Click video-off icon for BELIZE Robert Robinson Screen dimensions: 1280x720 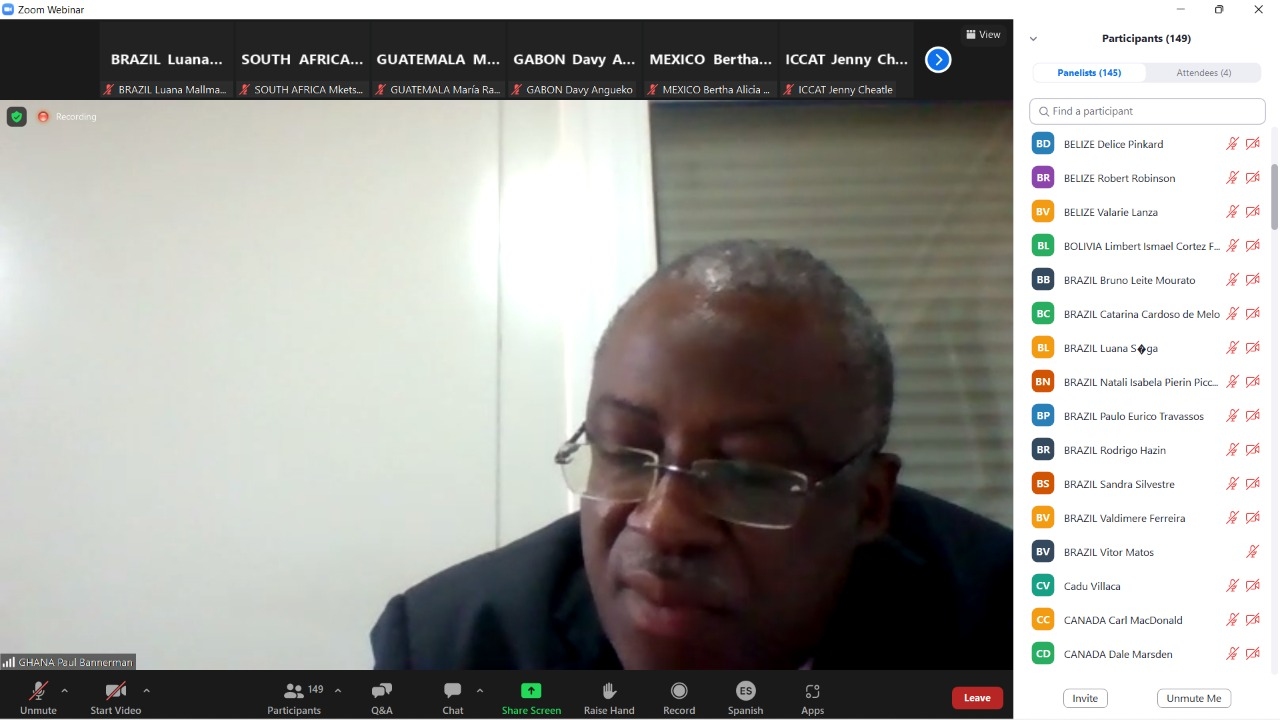1252,178
